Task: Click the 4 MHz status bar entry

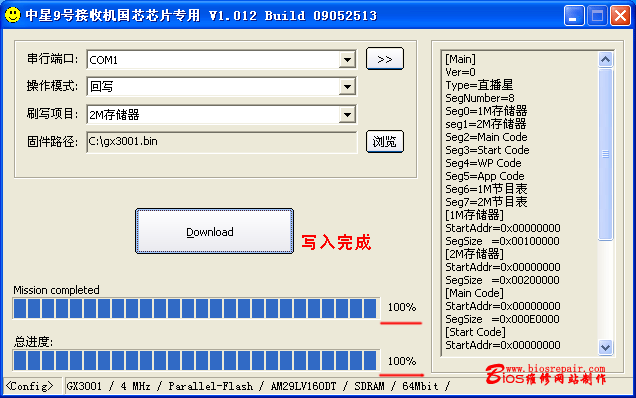Action: (x=135, y=386)
